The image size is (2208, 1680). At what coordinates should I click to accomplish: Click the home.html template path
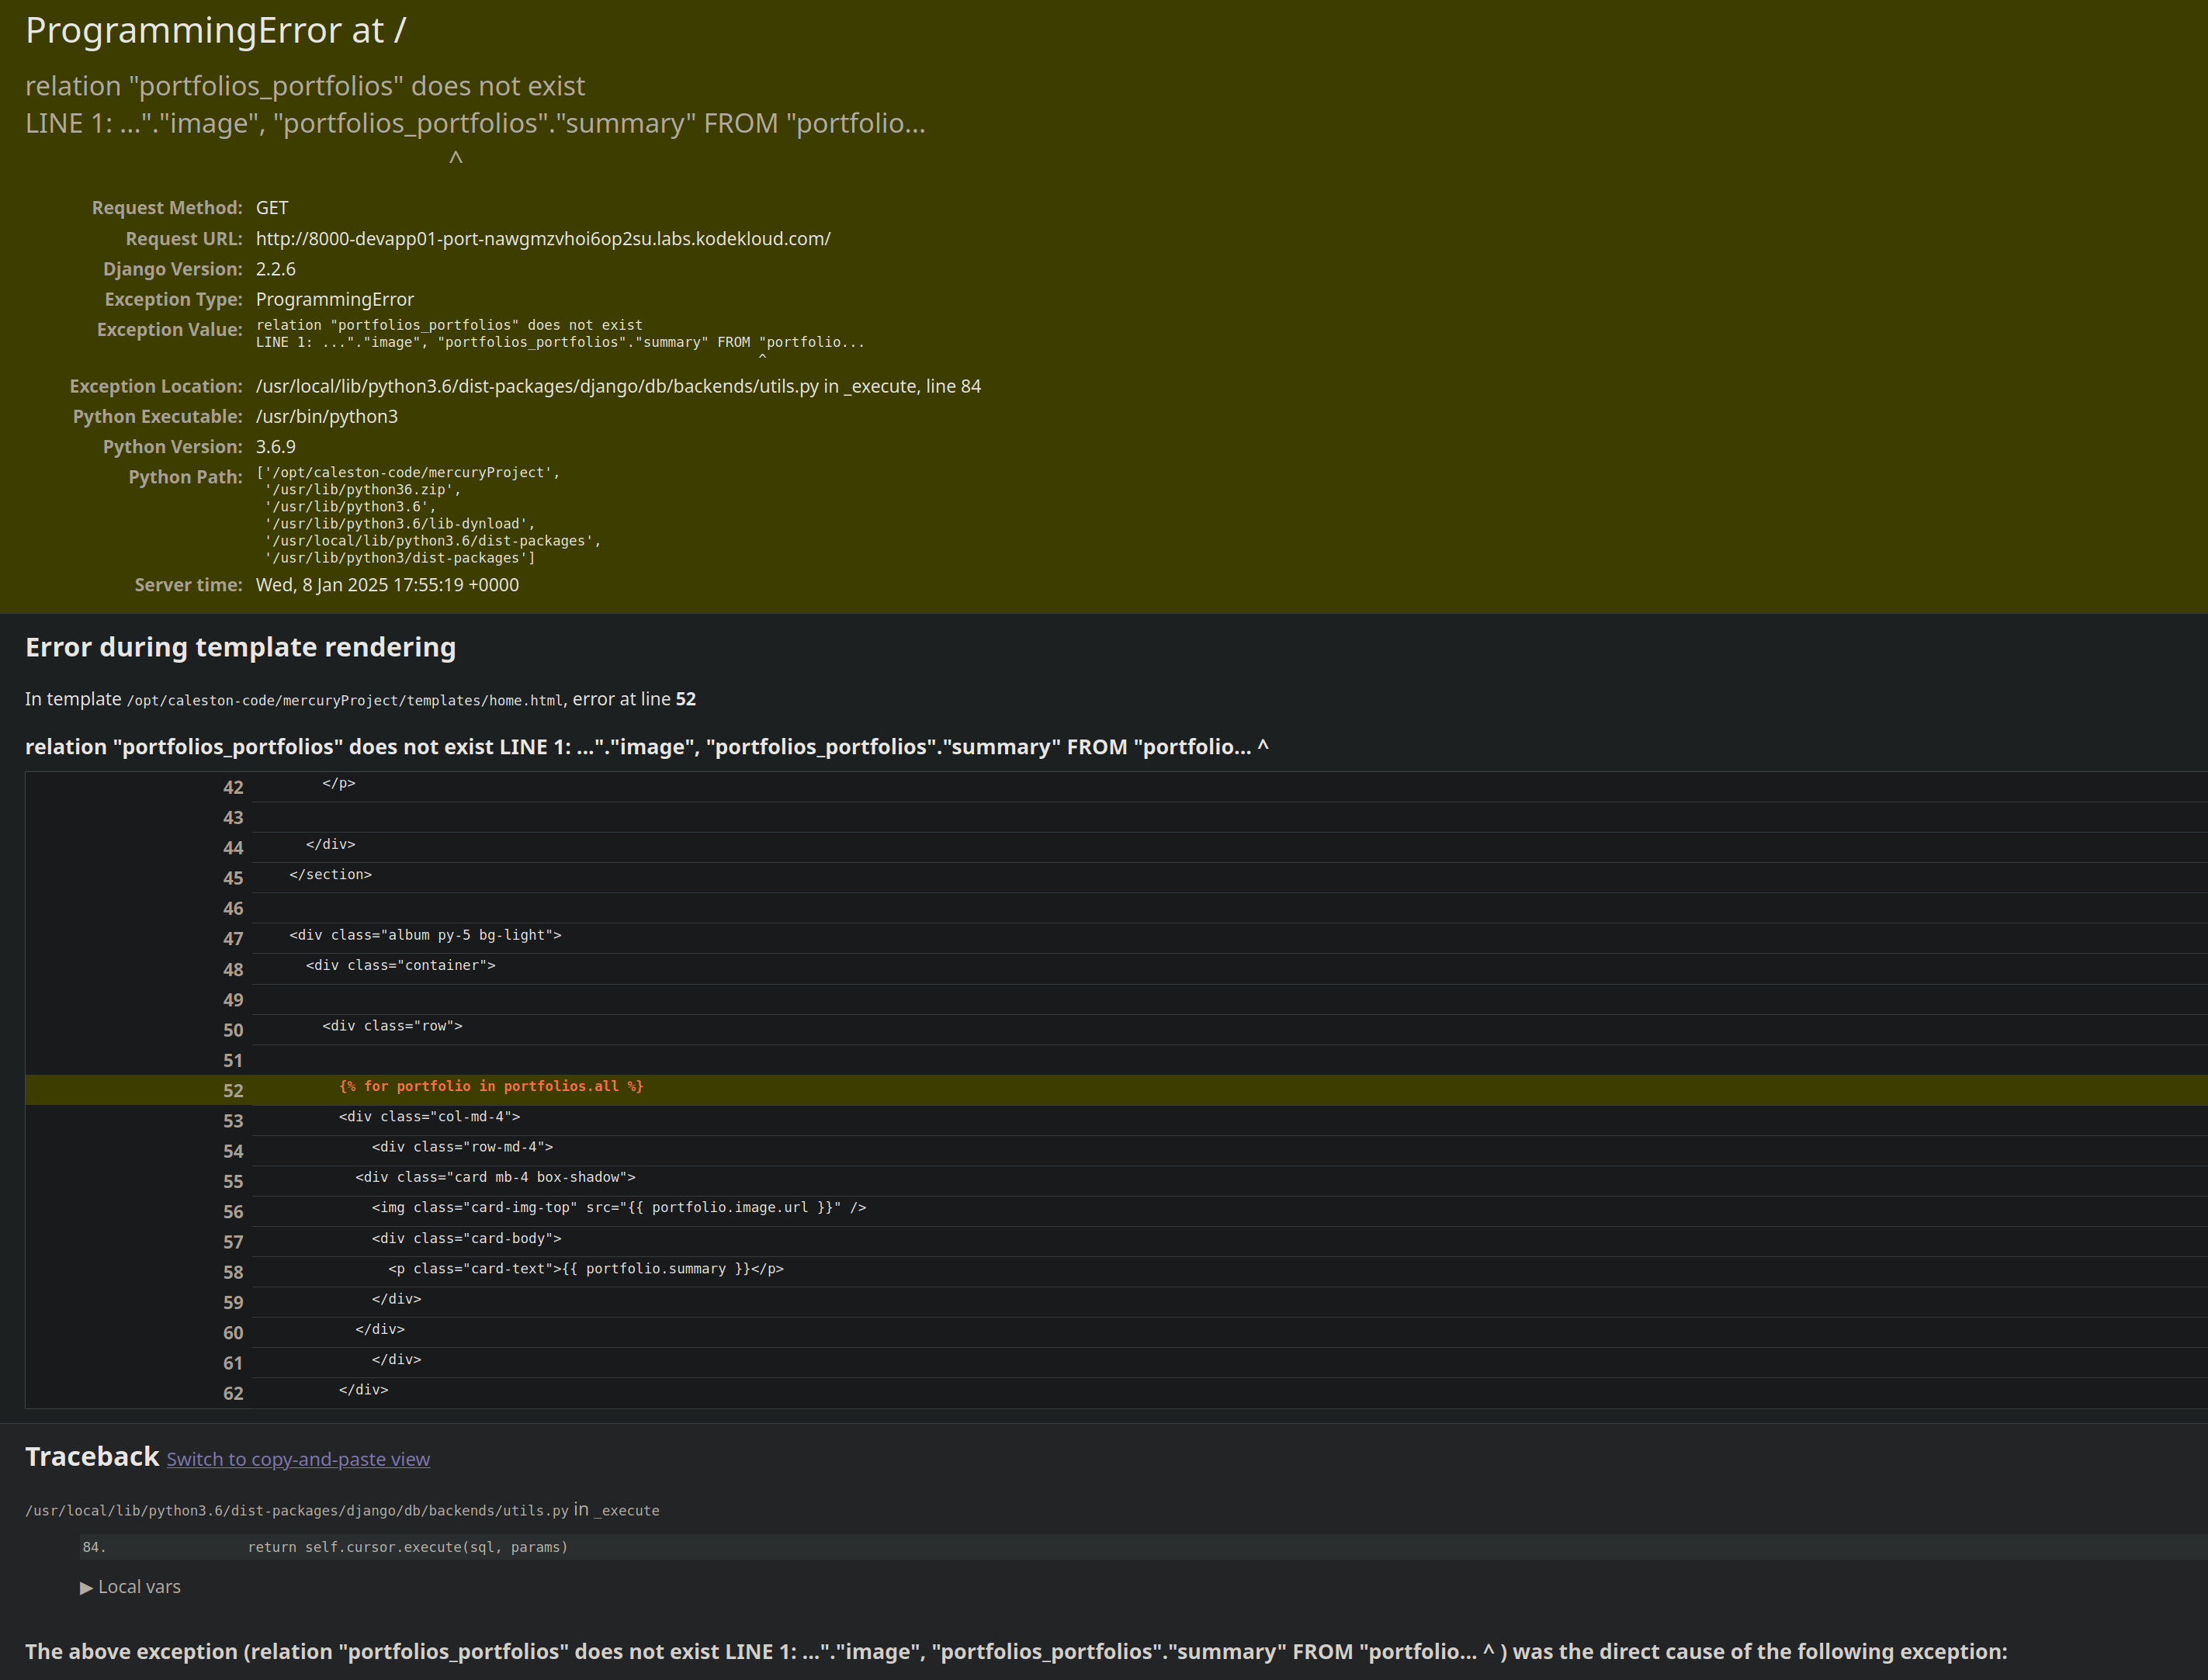coord(344,701)
